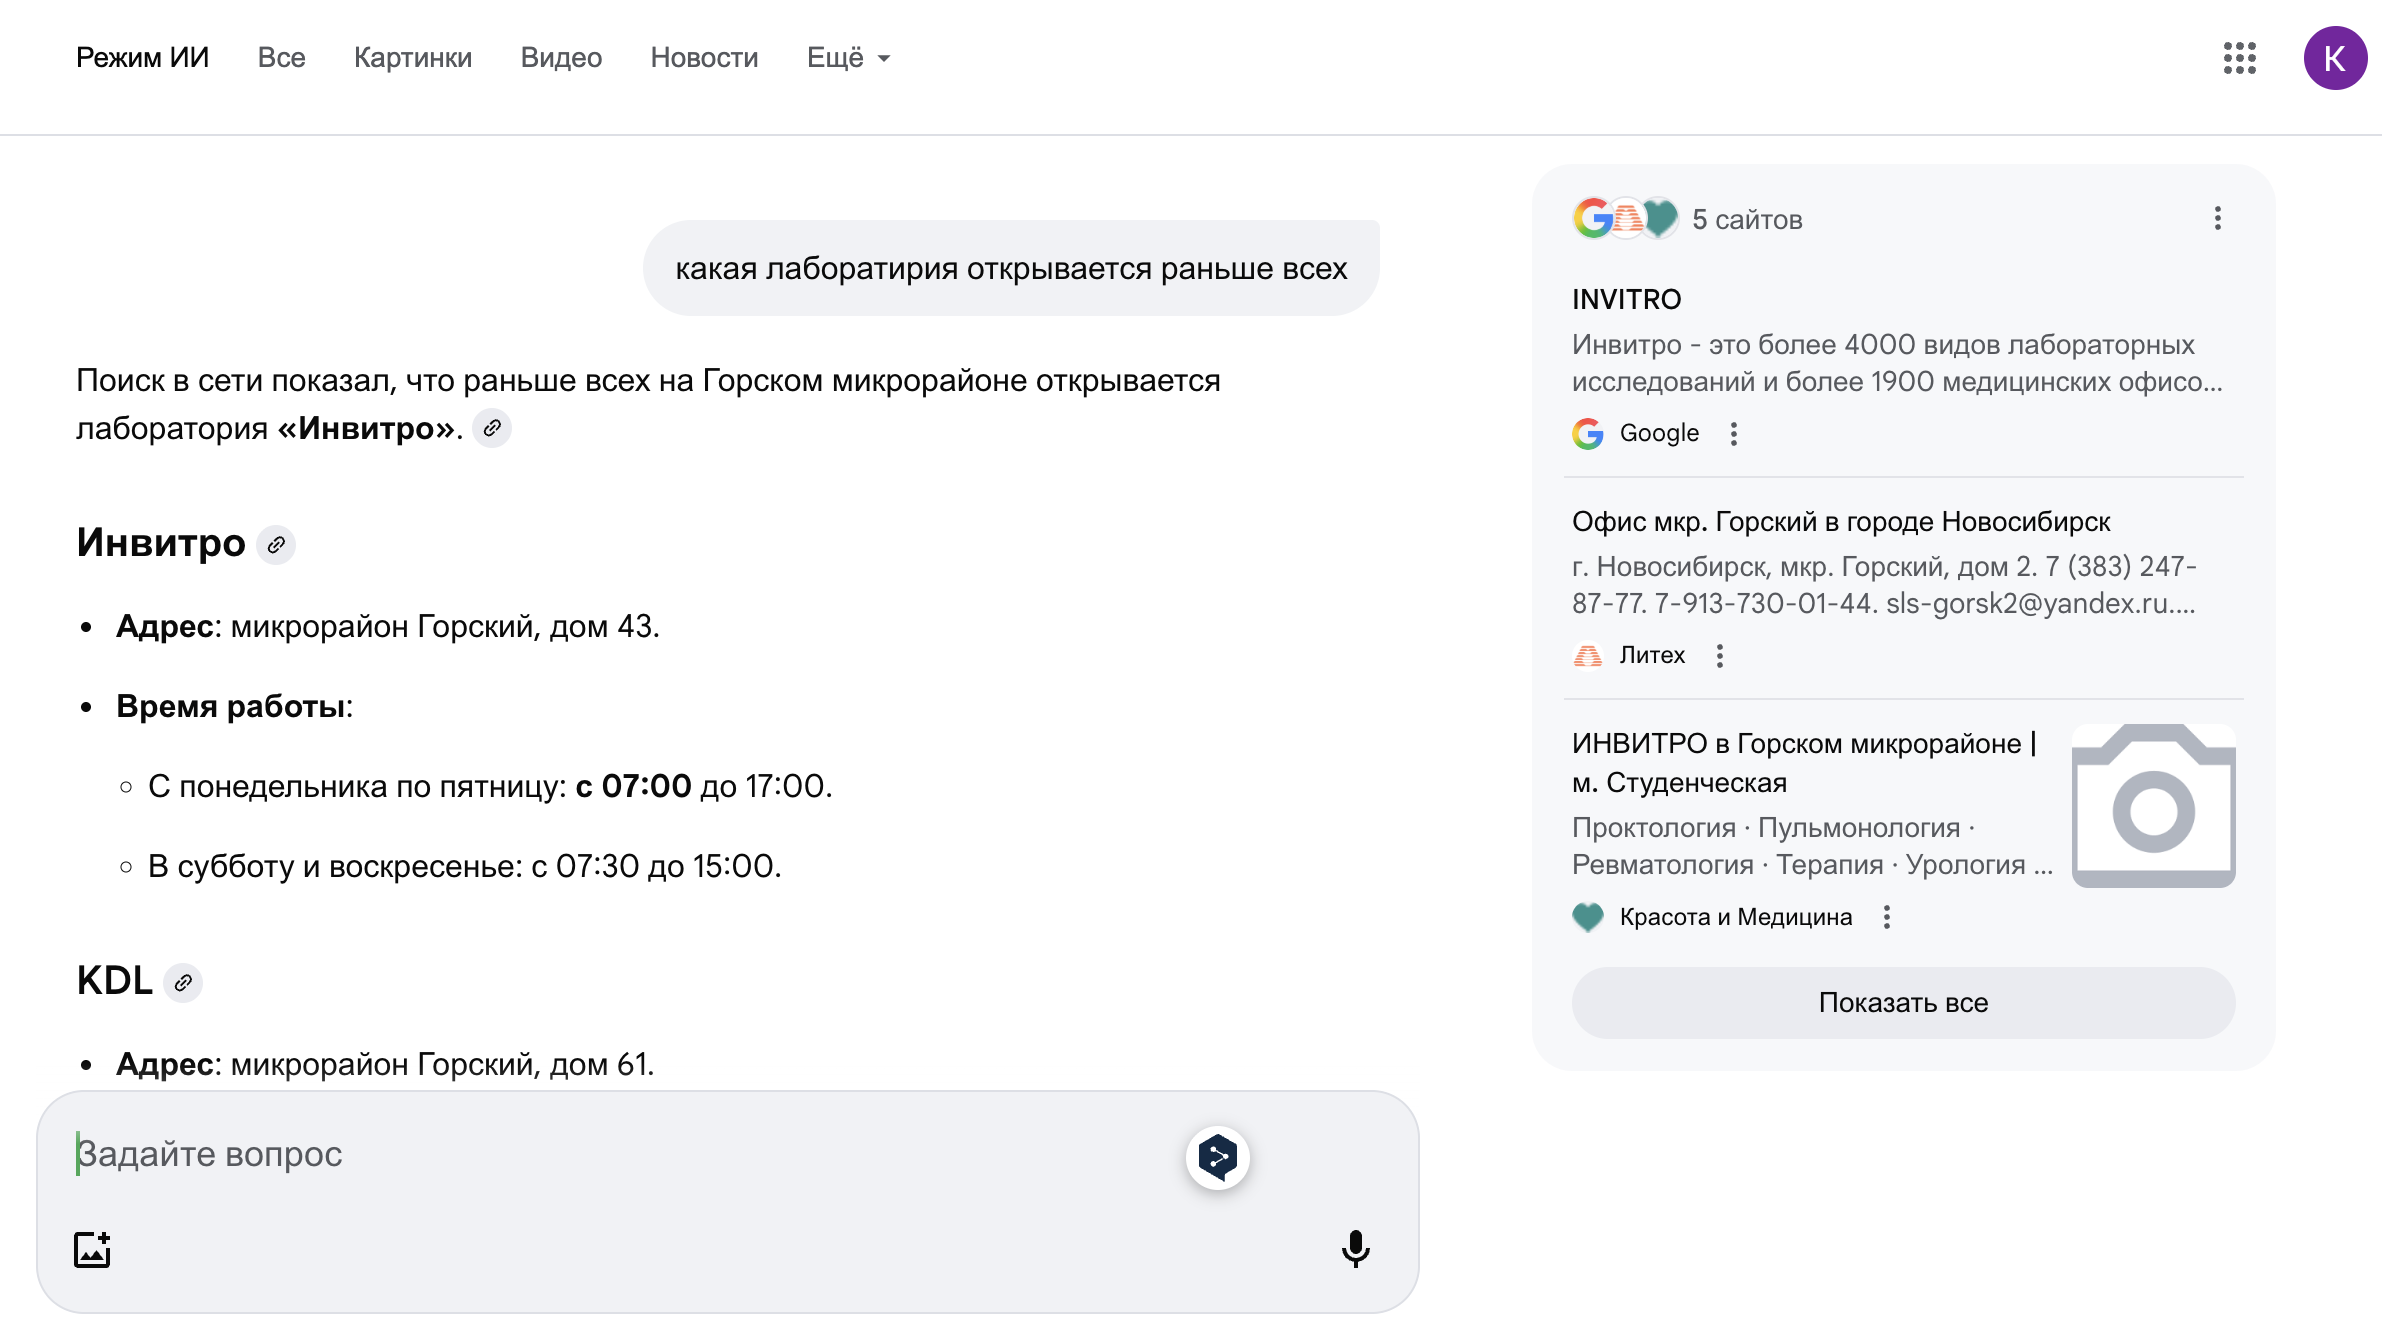Click the camera placeholder thumbnail
Viewport: 2382px width, 1342px height.
[2153, 806]
